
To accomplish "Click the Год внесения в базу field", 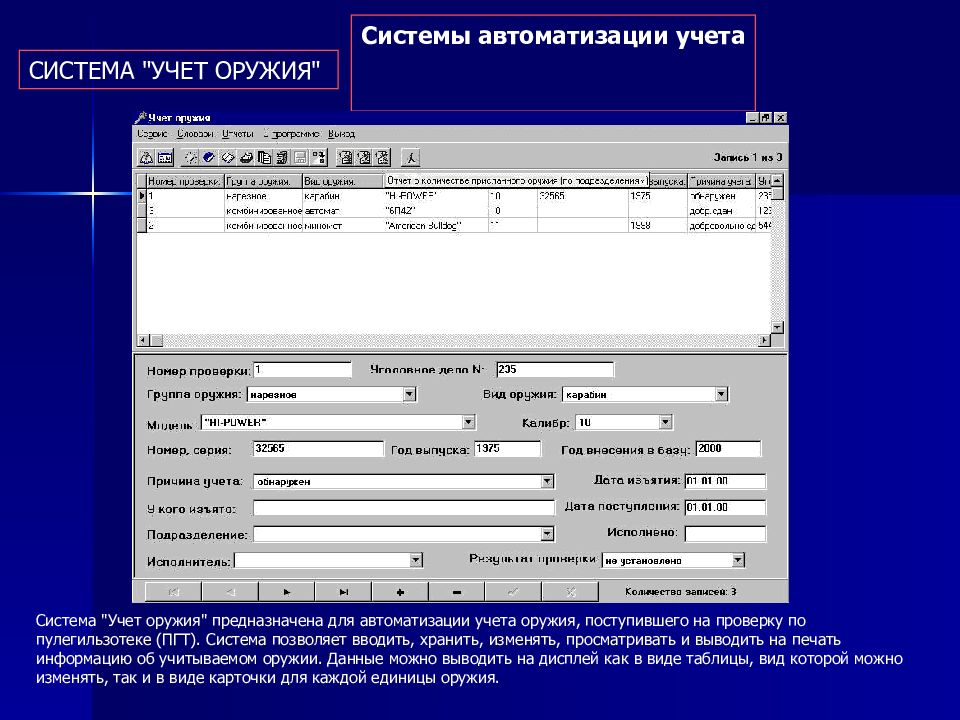I will click(x=728, y=449).
